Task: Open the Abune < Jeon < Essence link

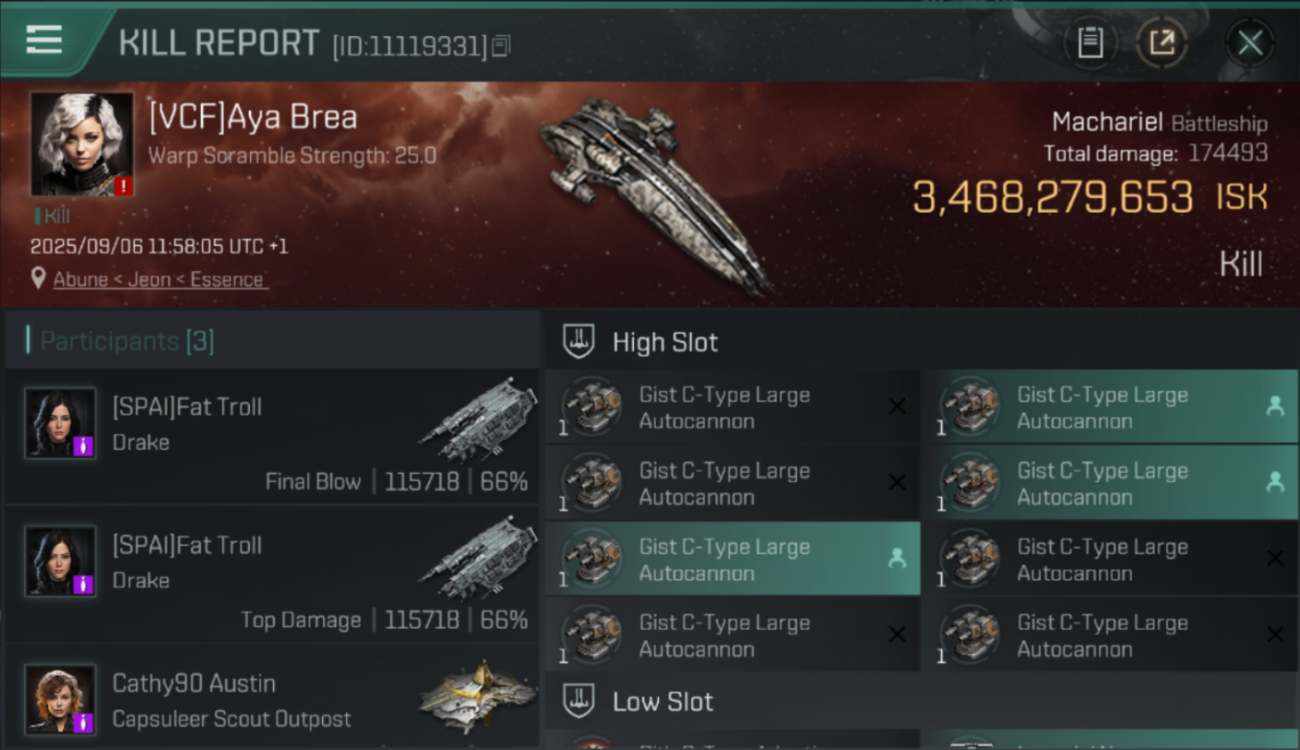Action: coord(158,280)
